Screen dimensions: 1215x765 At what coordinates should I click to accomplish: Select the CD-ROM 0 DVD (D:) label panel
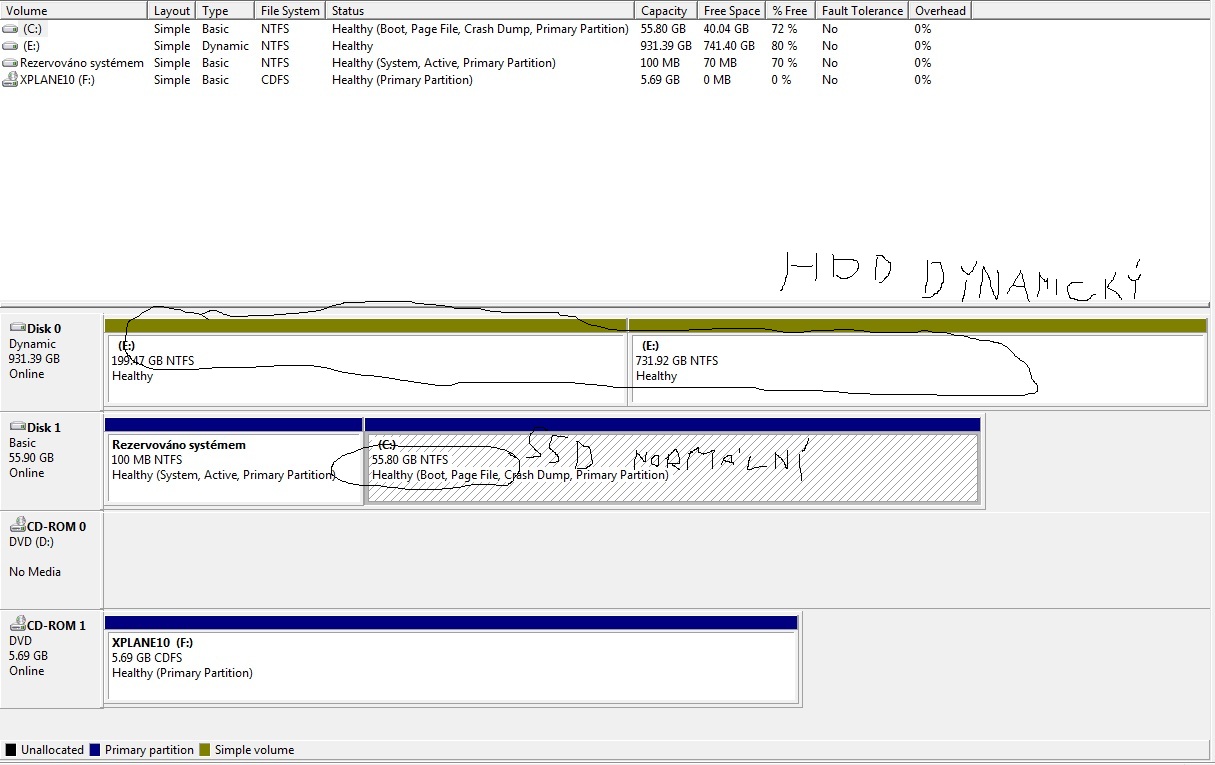51,558
